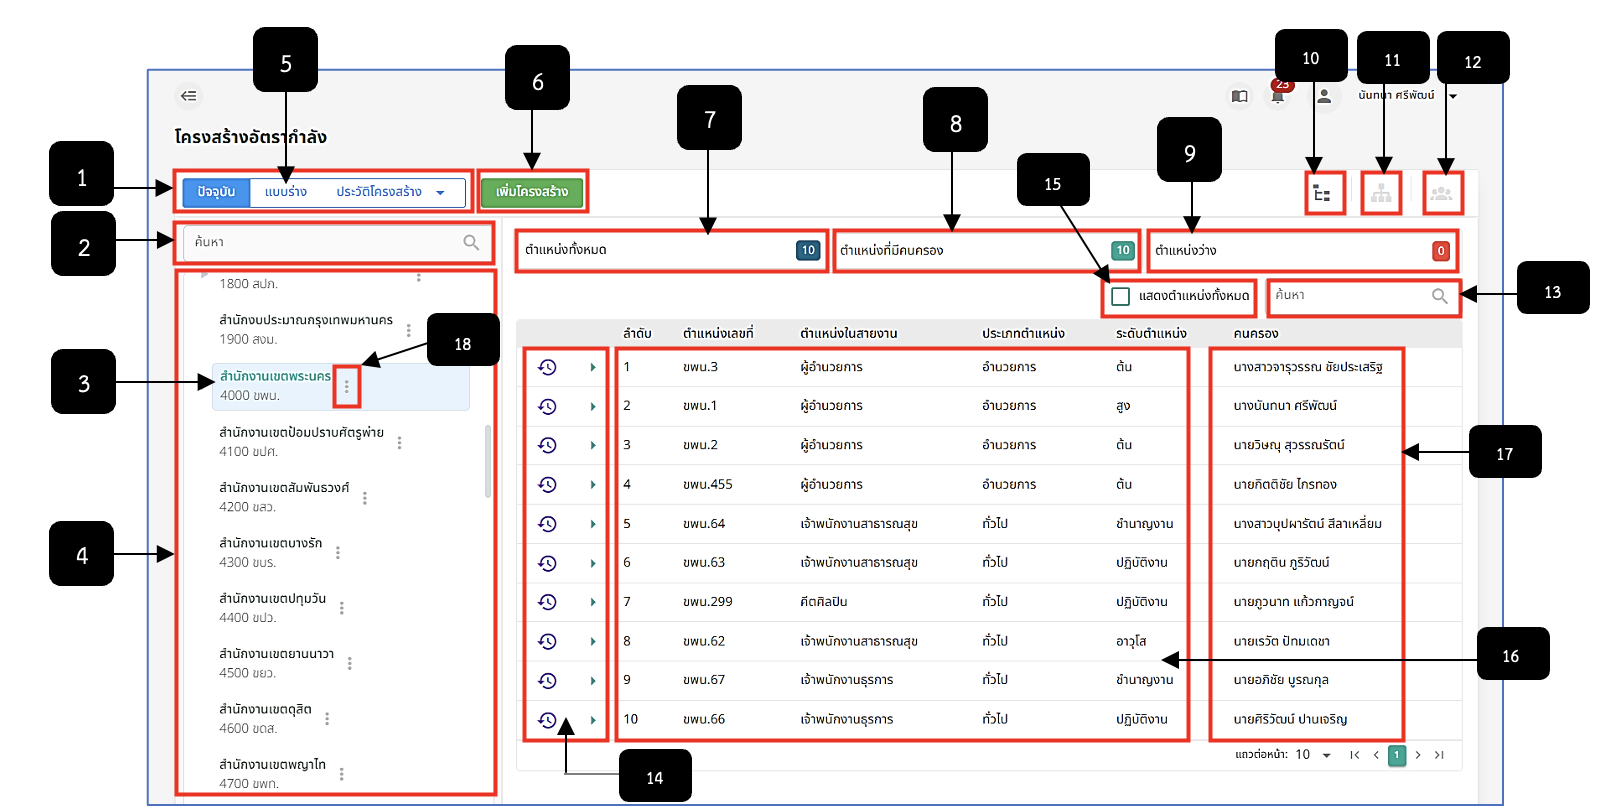Go to next page arrow in pagination

[x=1418, y=755]
